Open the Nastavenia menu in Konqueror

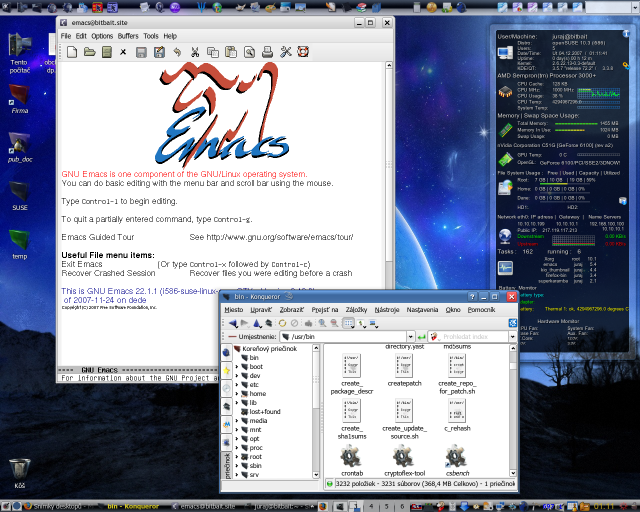pyautogui.click(x=422, y=310)
